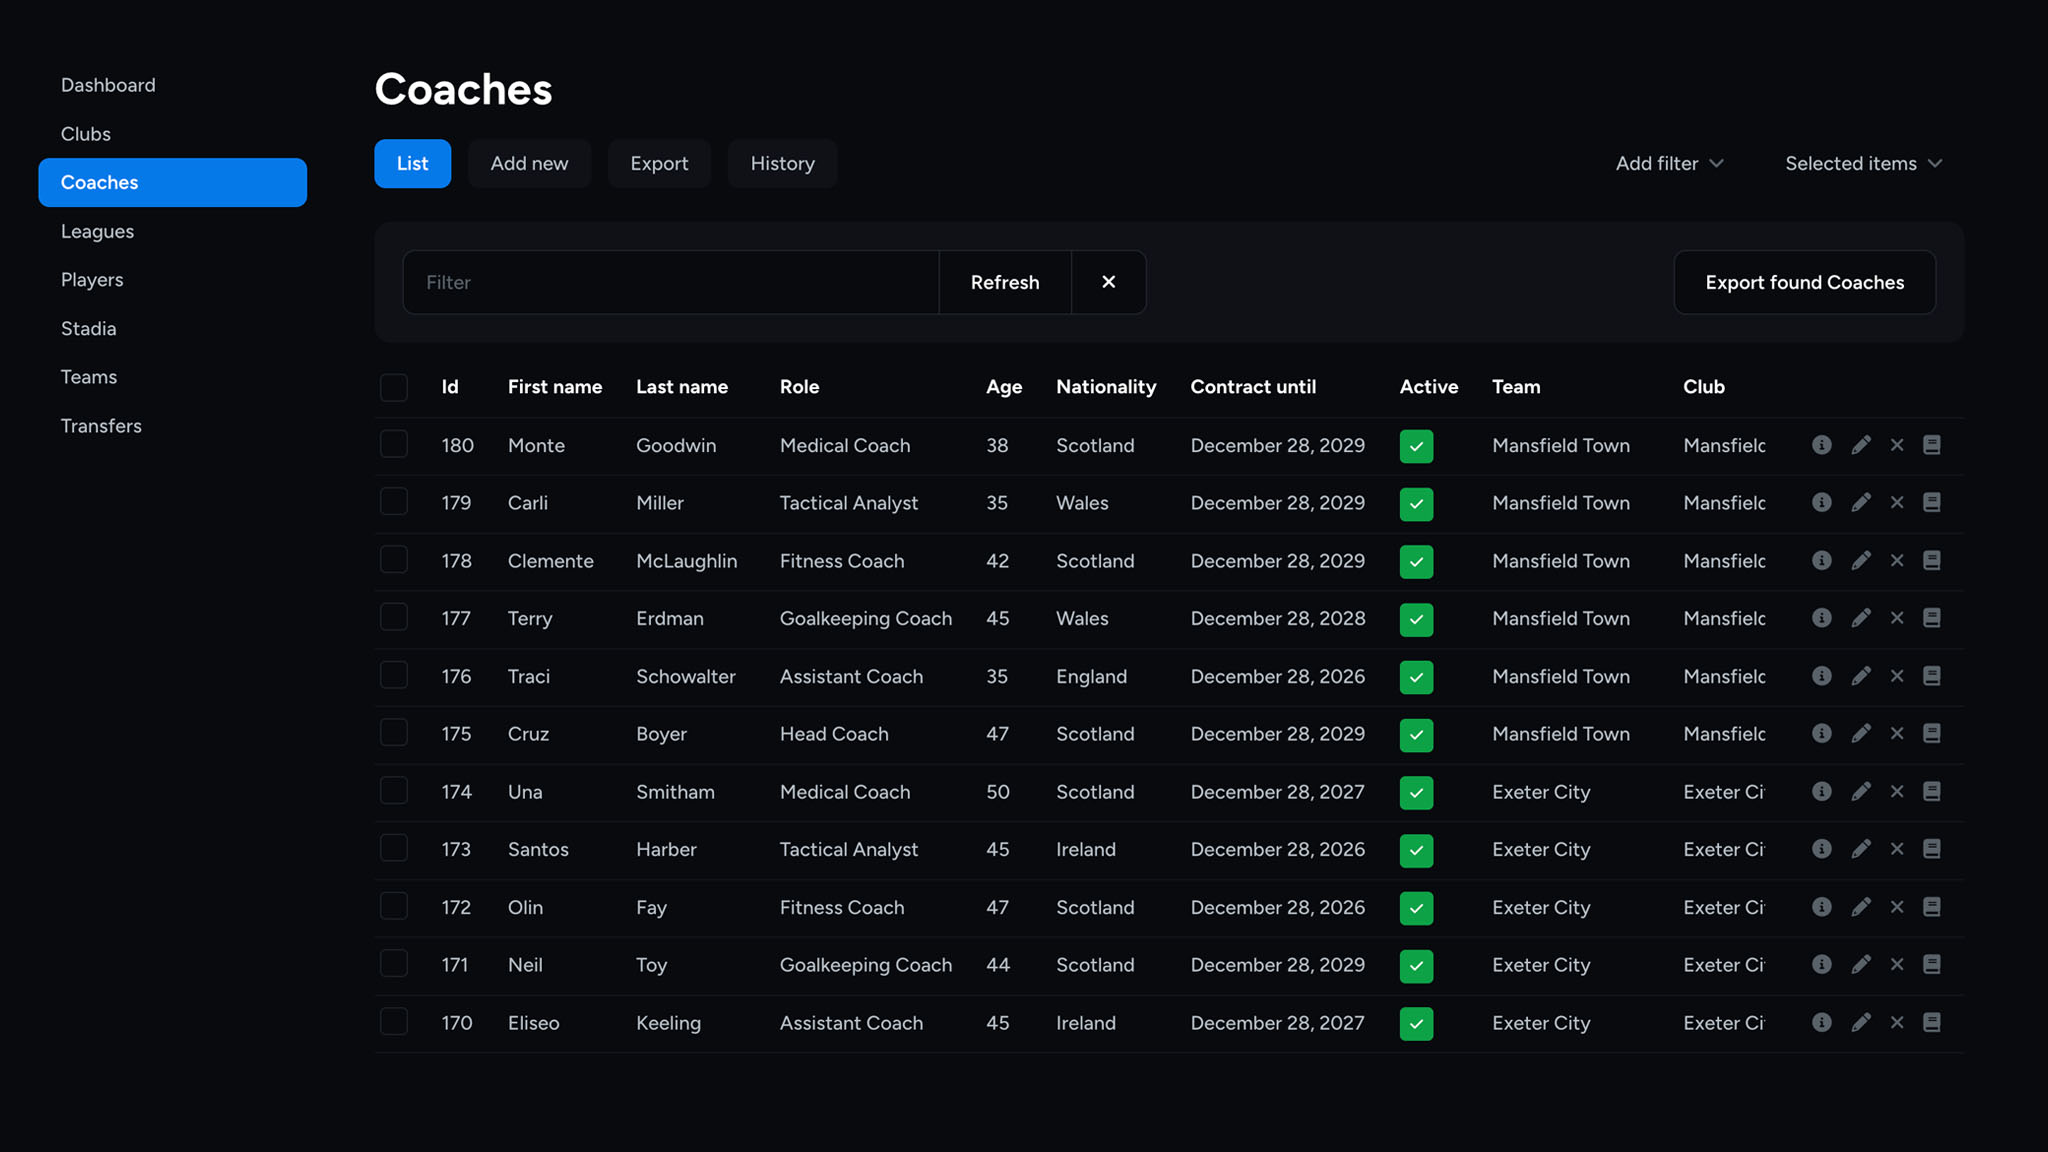
Task: Click the Refresh button
Action: pos(1004,282)
